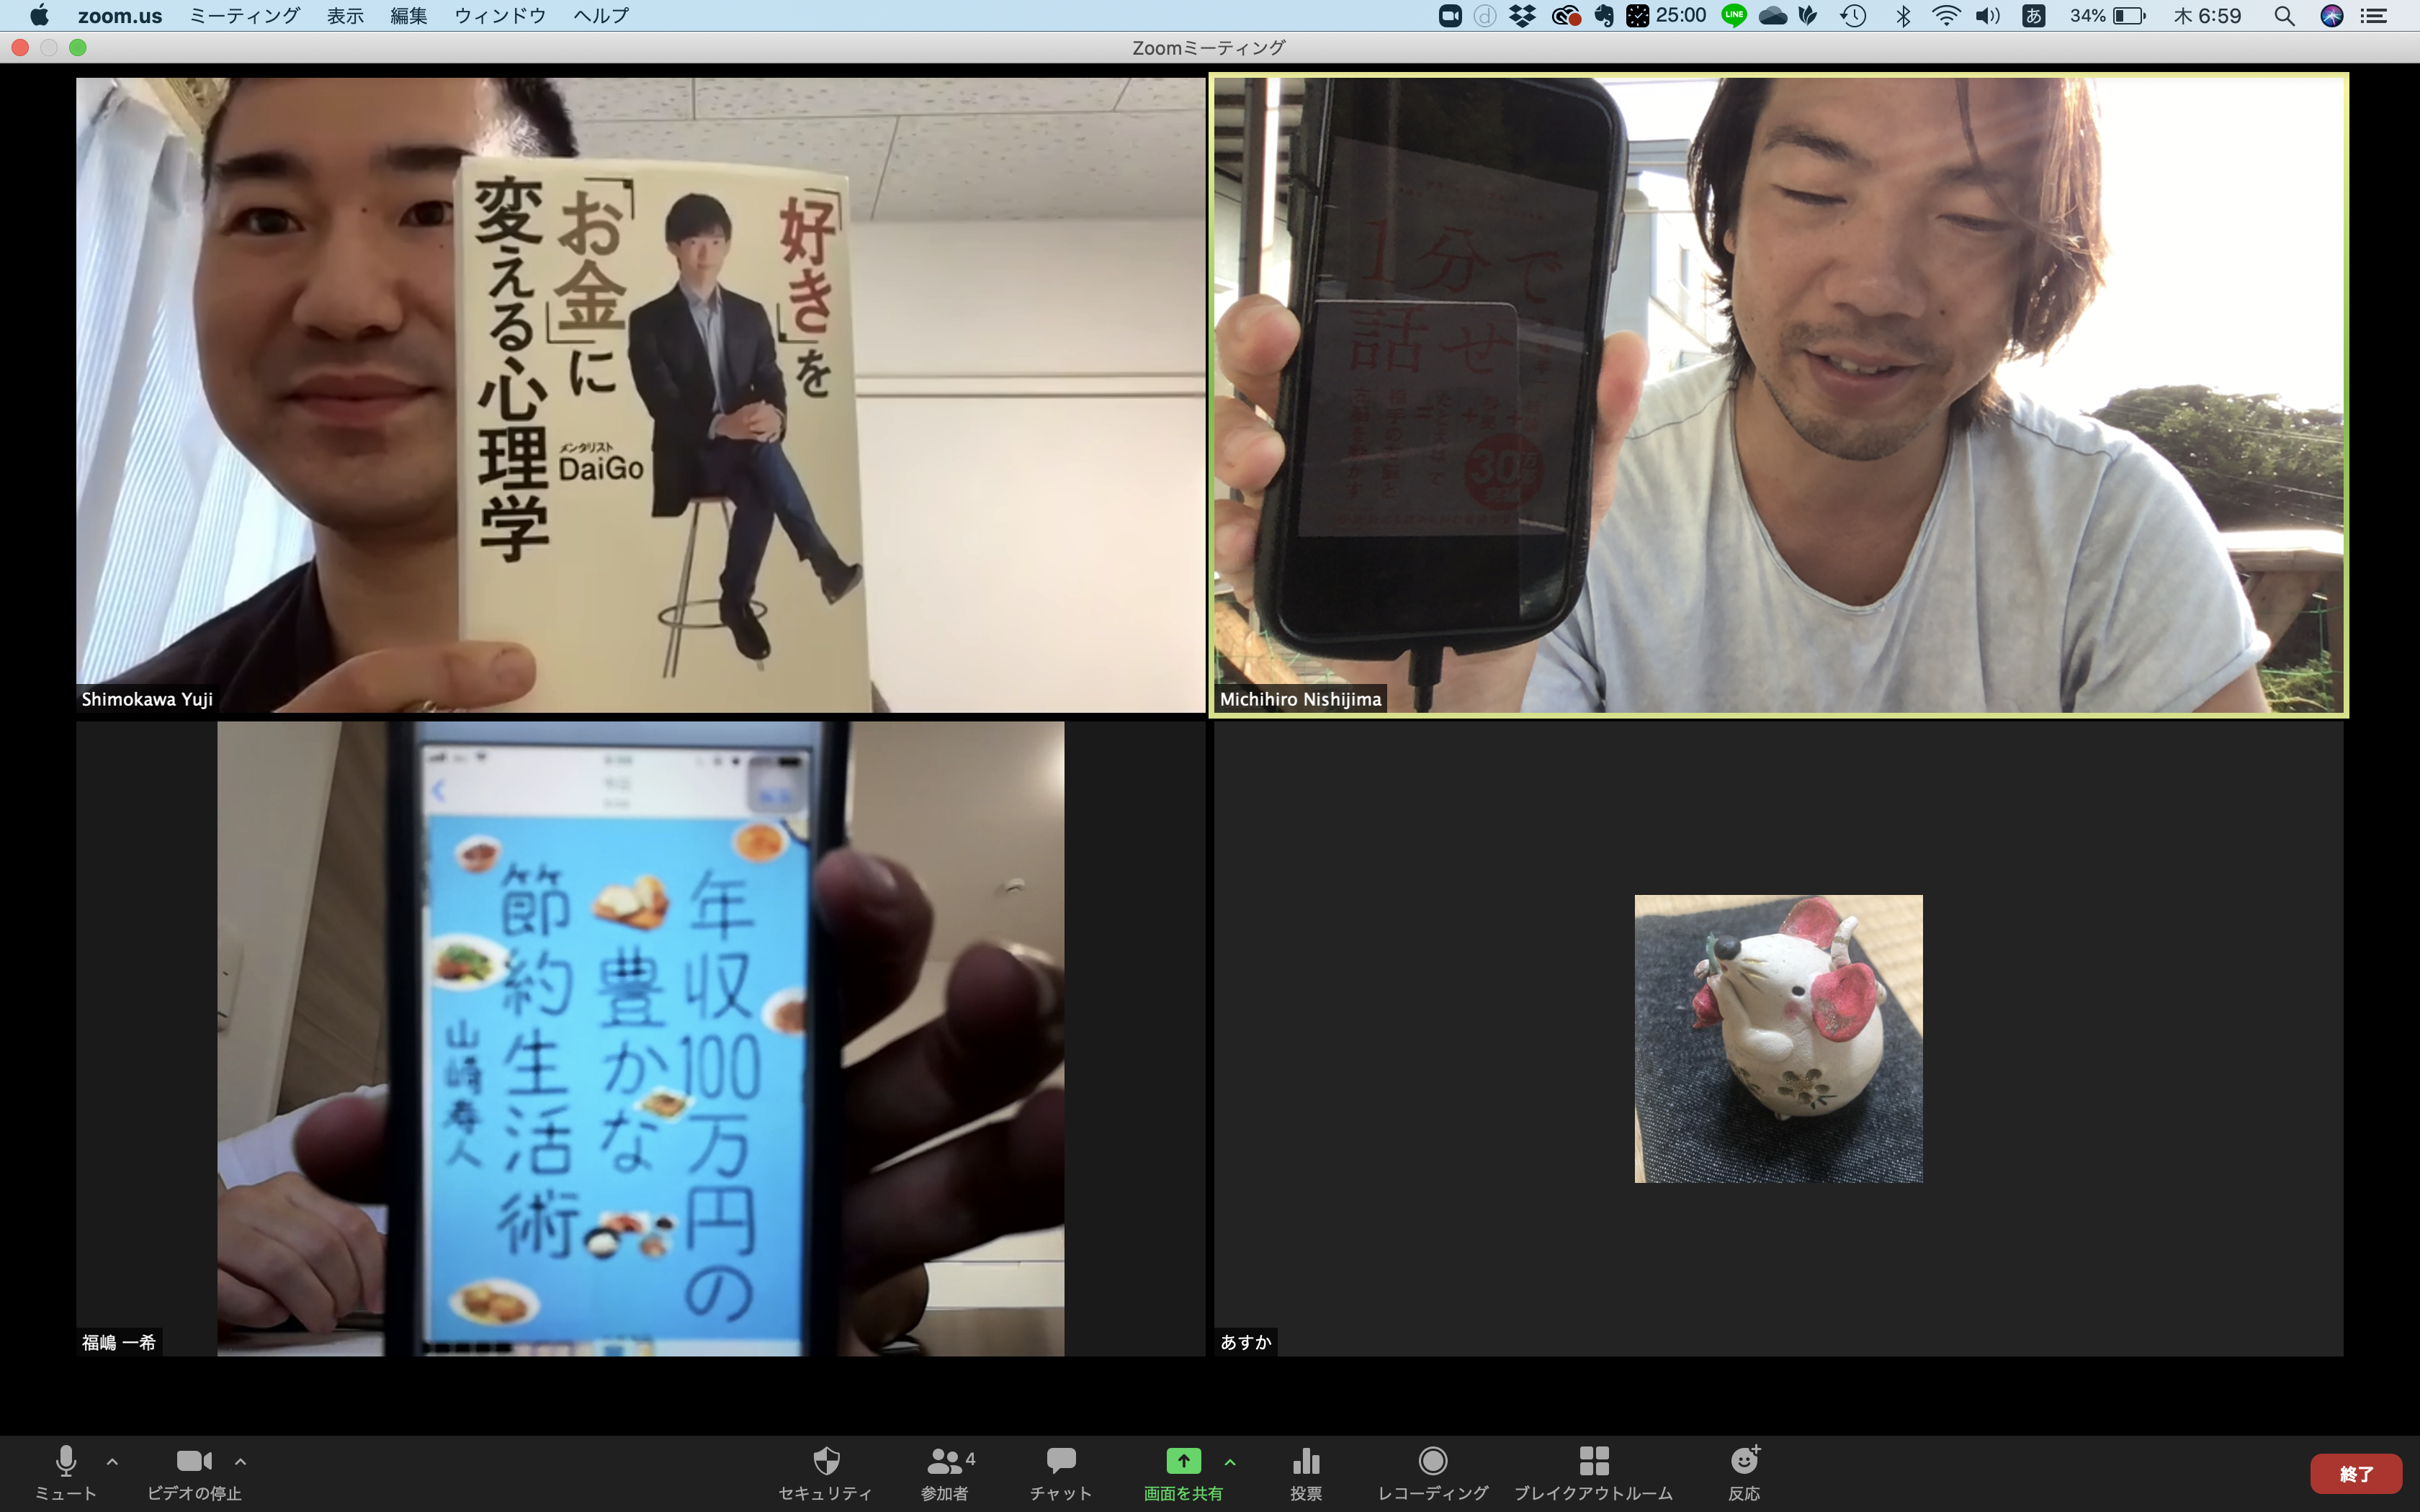The height and width of the screenshot is (1512, 2420).
Task: Open Bluetooth status menu
Action: [1903, 15]
